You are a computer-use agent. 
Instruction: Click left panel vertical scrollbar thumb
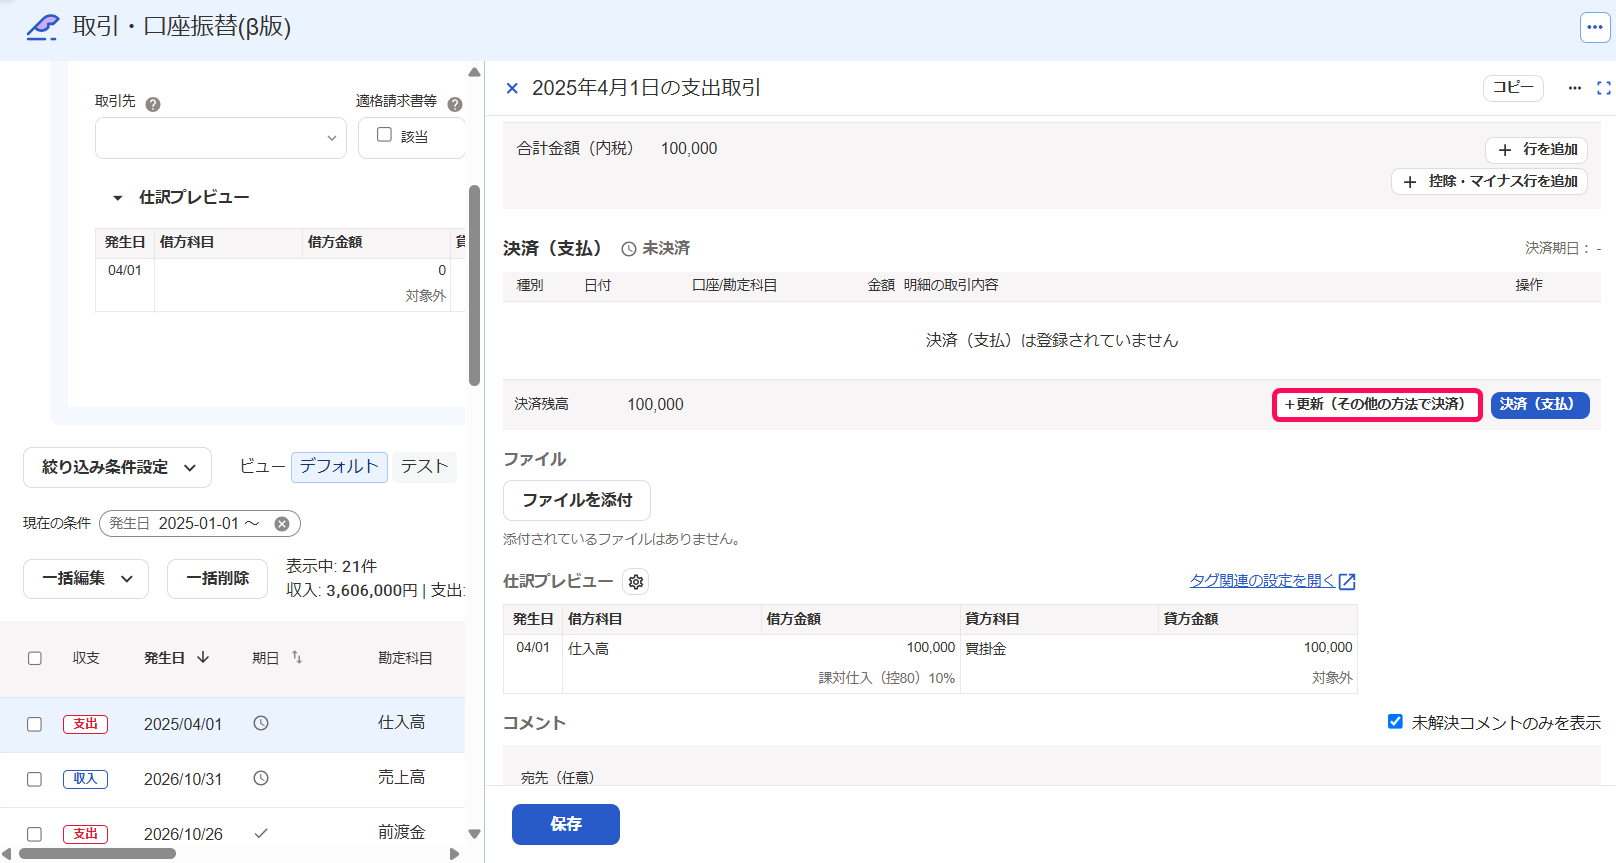point(474,285)
